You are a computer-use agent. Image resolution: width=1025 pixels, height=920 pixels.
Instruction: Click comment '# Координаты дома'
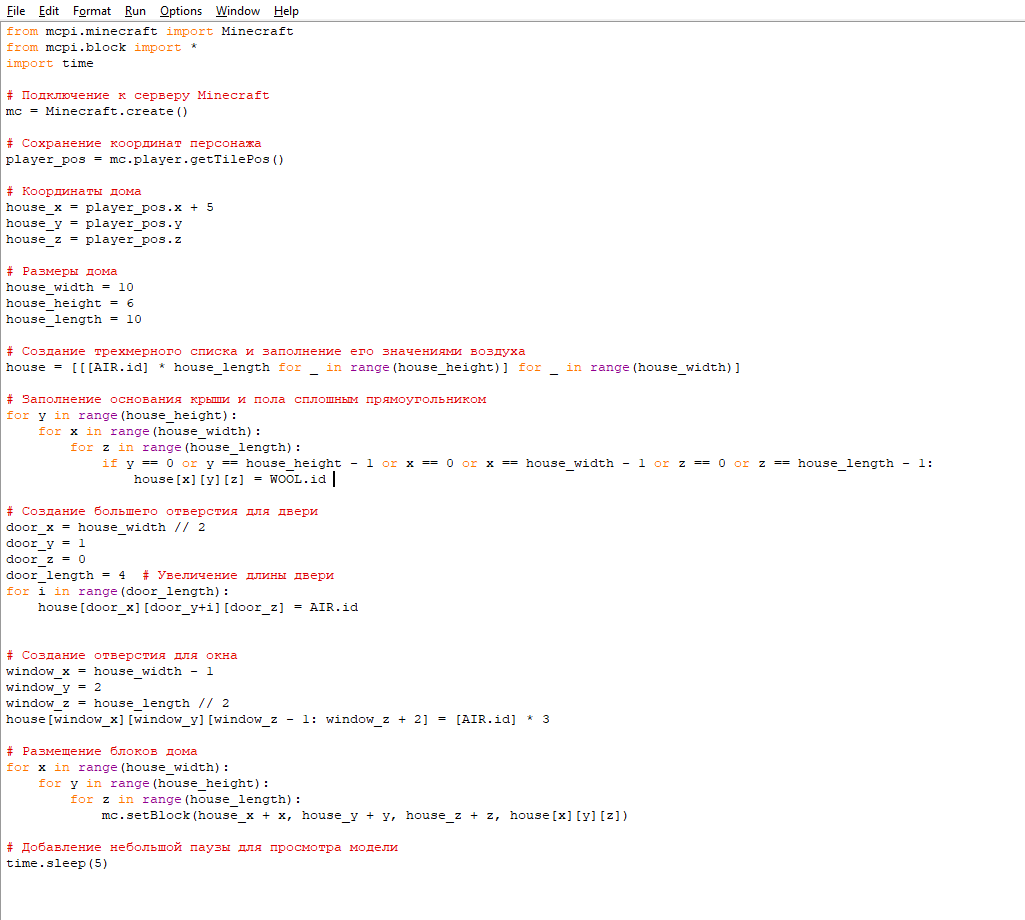pyautogui.click(x=74, y=192)
